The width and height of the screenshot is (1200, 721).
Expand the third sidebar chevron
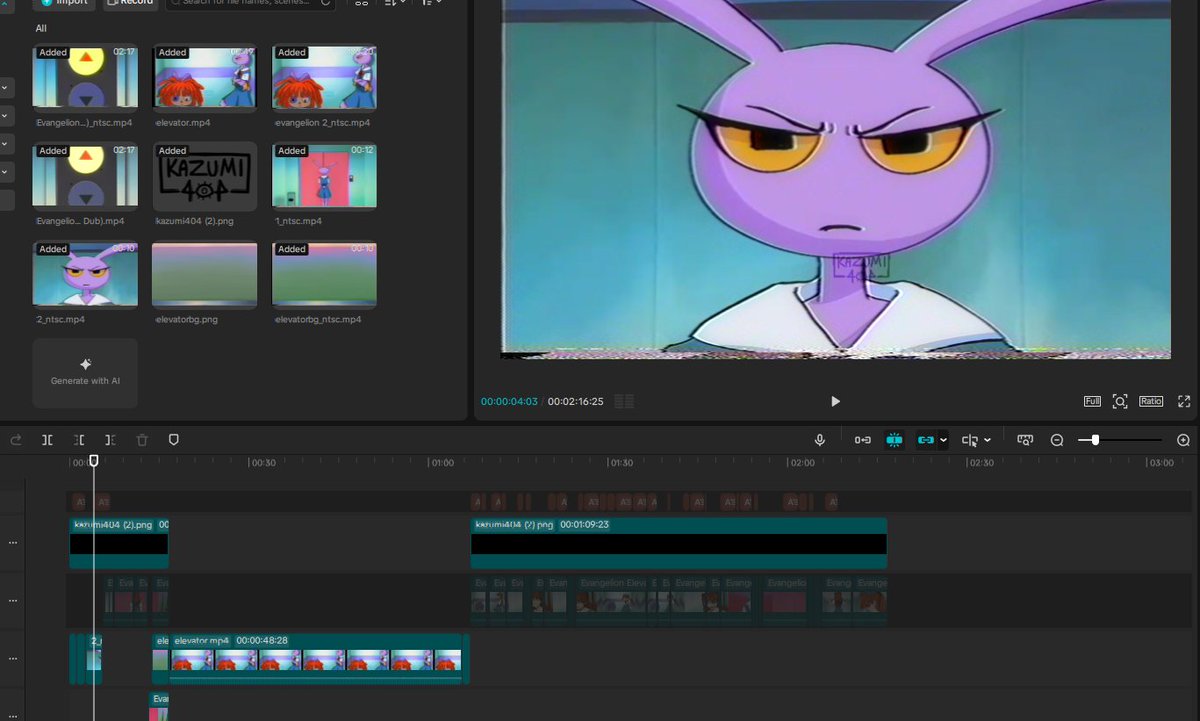point(5,144)
